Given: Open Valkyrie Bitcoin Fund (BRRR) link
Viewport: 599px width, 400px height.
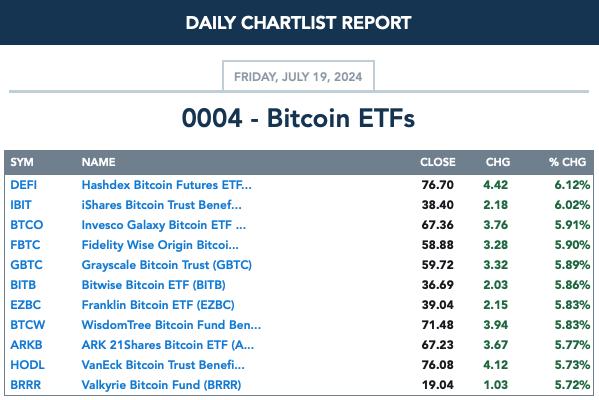Looking at the screenshot, I should click(x=161, y=385).
